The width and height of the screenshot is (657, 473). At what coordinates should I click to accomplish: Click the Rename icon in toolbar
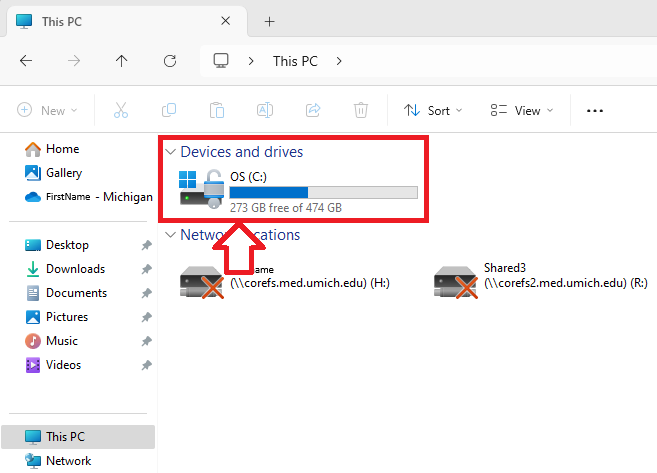pos(265,110)
